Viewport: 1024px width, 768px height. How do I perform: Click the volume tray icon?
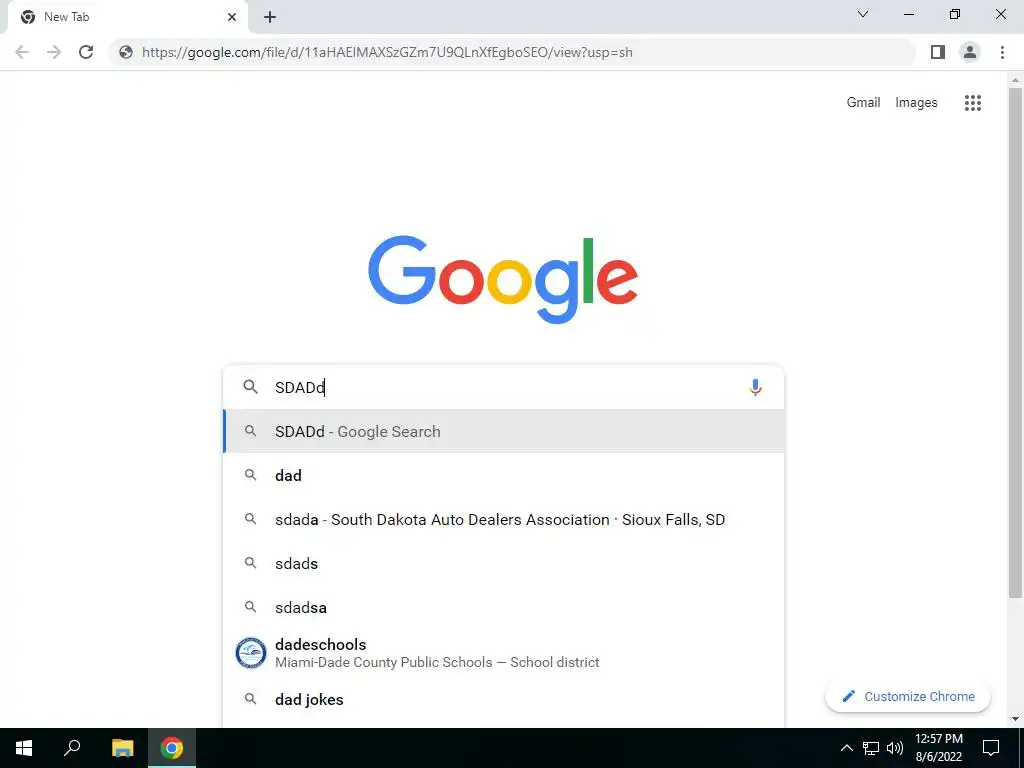point(895,748)
